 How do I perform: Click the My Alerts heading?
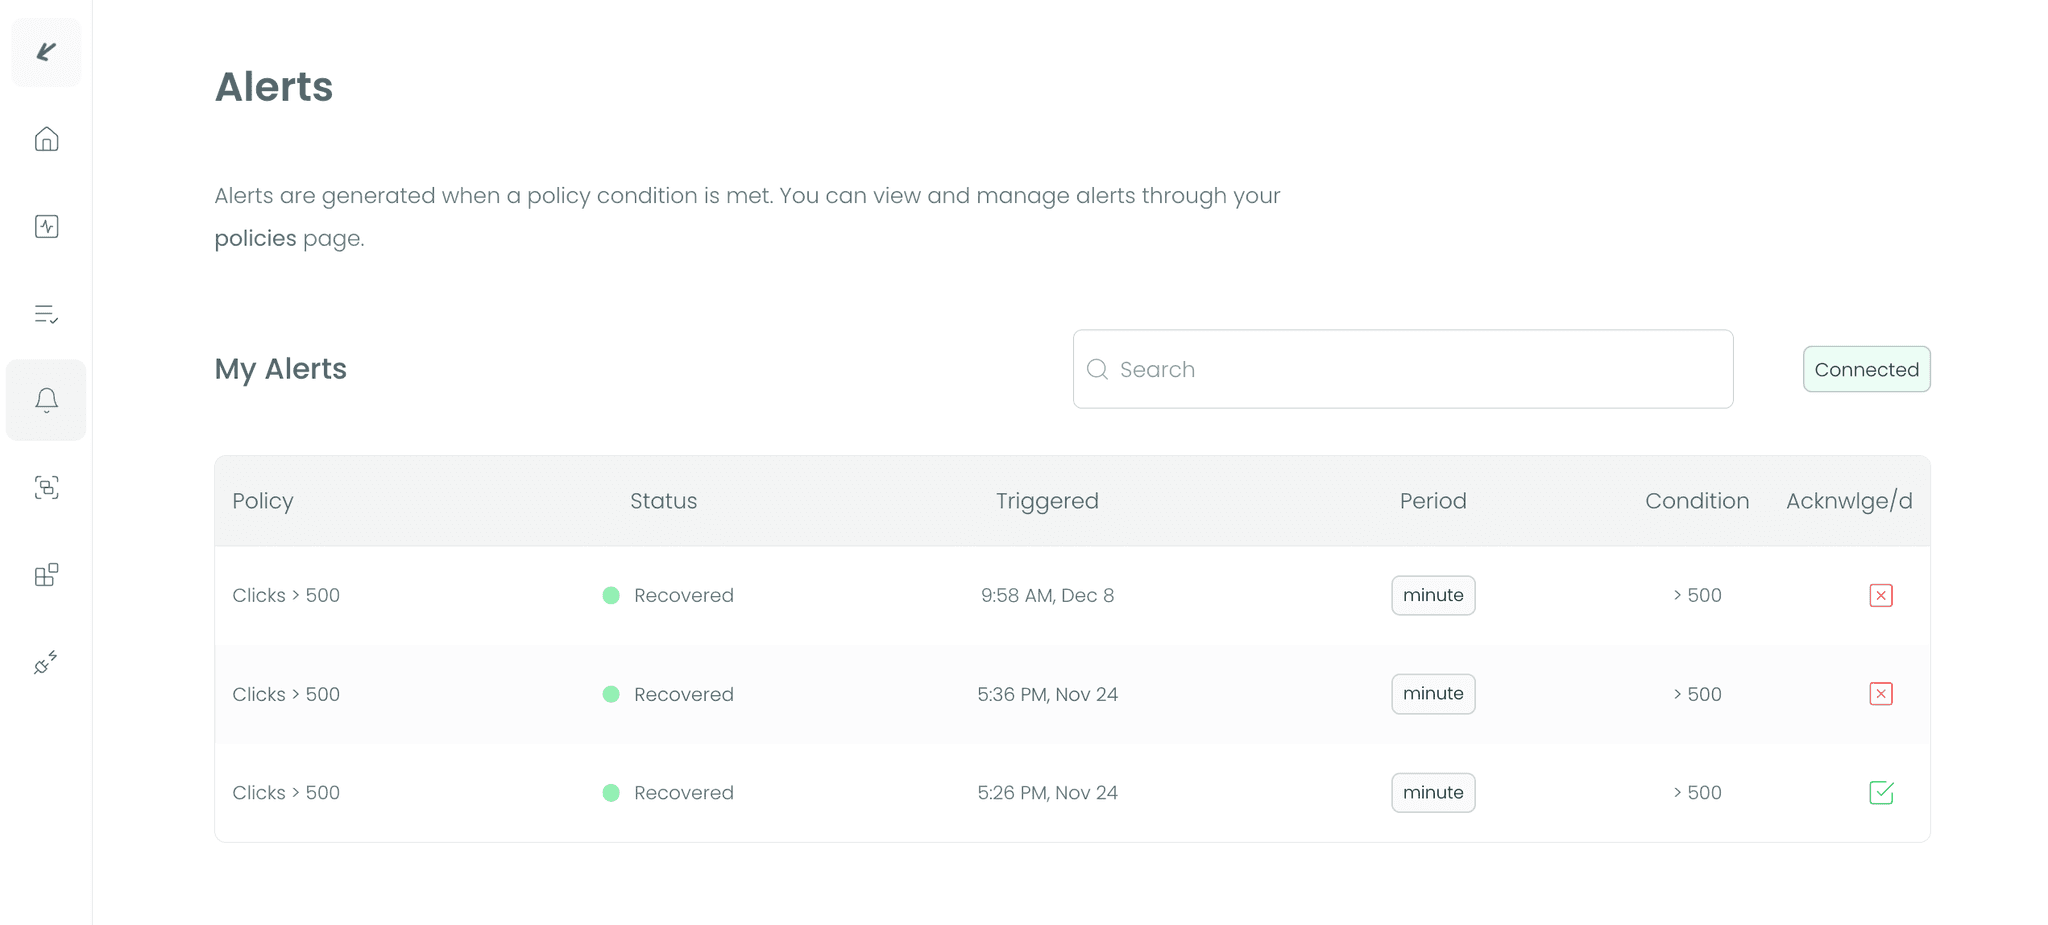tap(280, 369)
